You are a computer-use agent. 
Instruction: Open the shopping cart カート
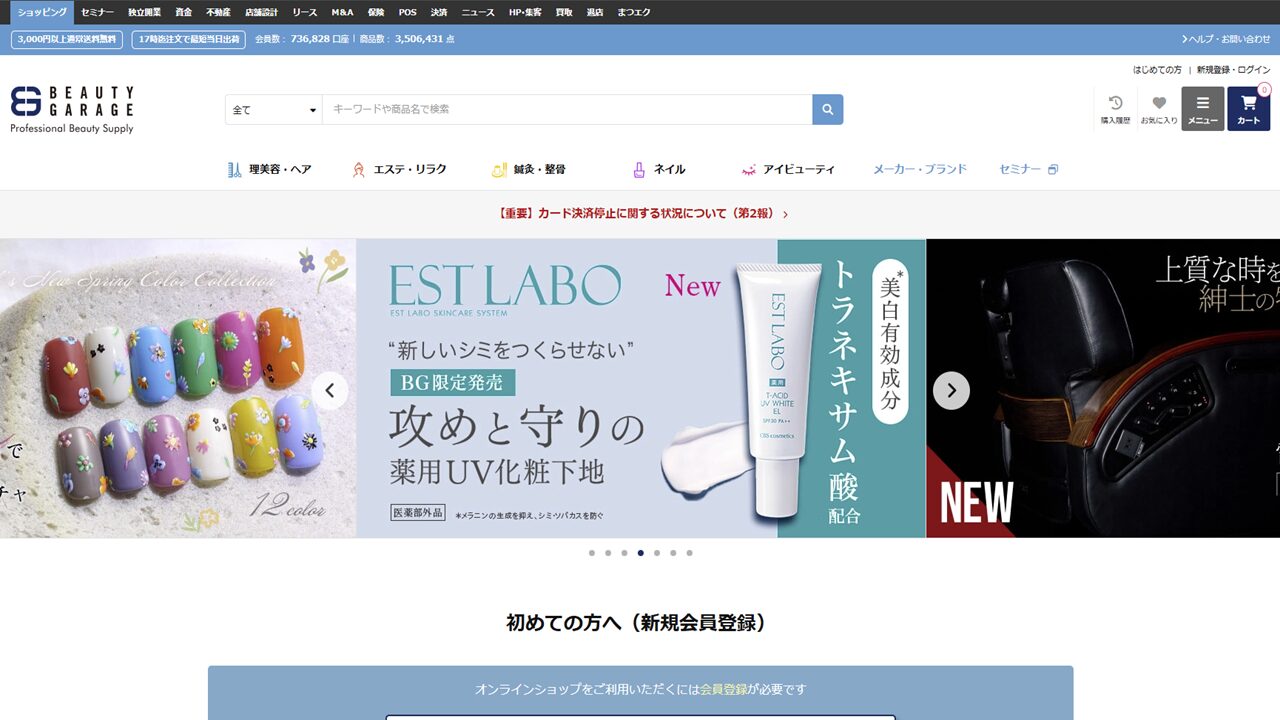coord(1248,108)
